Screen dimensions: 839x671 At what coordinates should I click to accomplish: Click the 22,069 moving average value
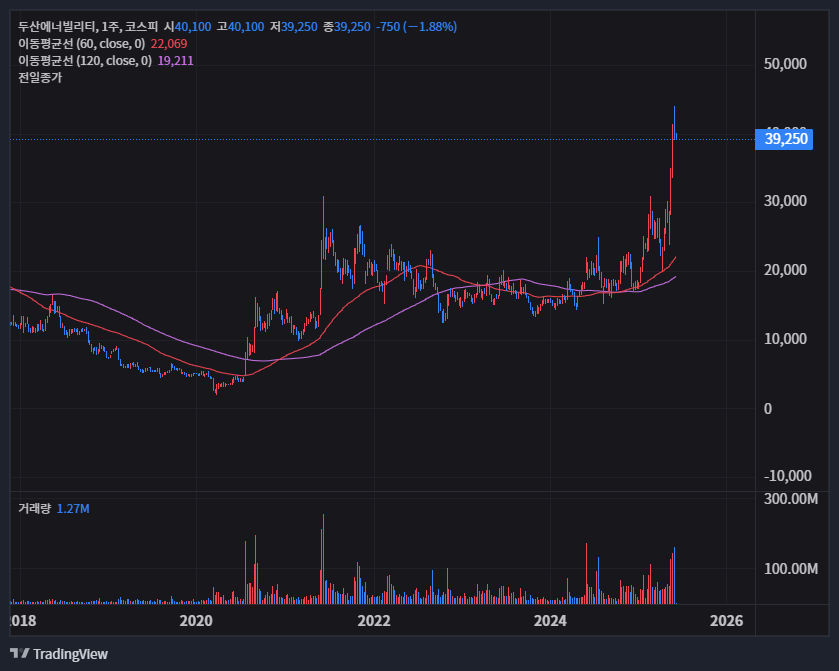point(169,44)
